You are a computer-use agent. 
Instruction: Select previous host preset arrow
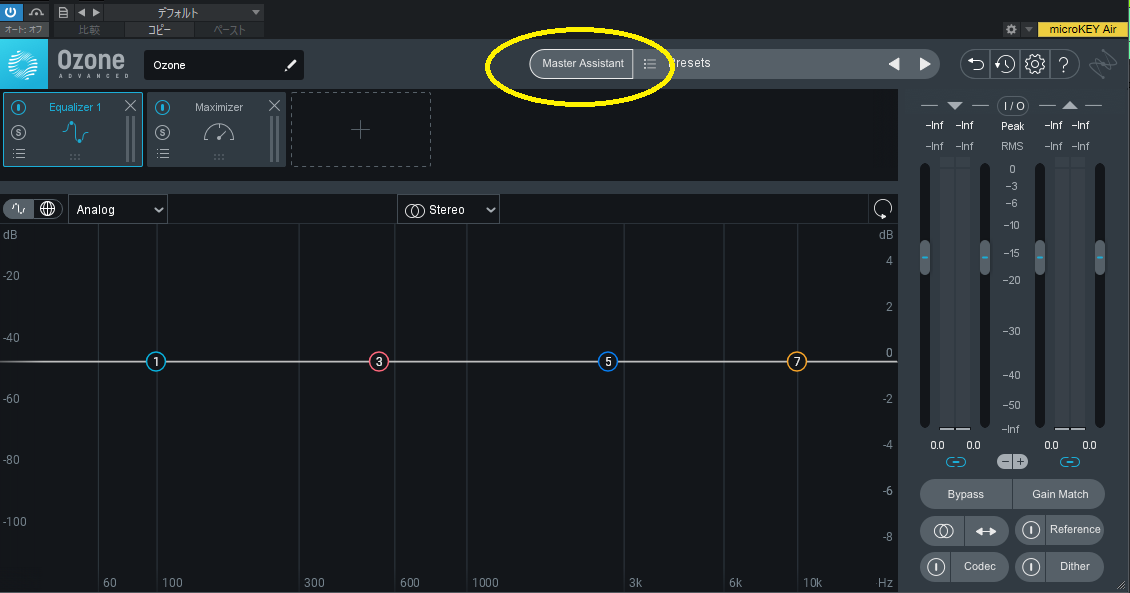tap(81, 12)
